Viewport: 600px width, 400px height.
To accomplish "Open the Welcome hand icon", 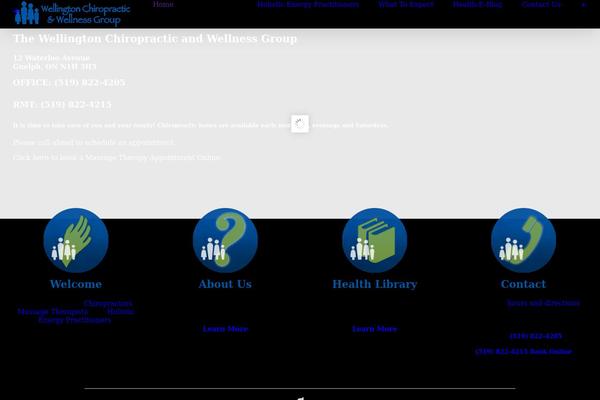I will coord(76,240).
